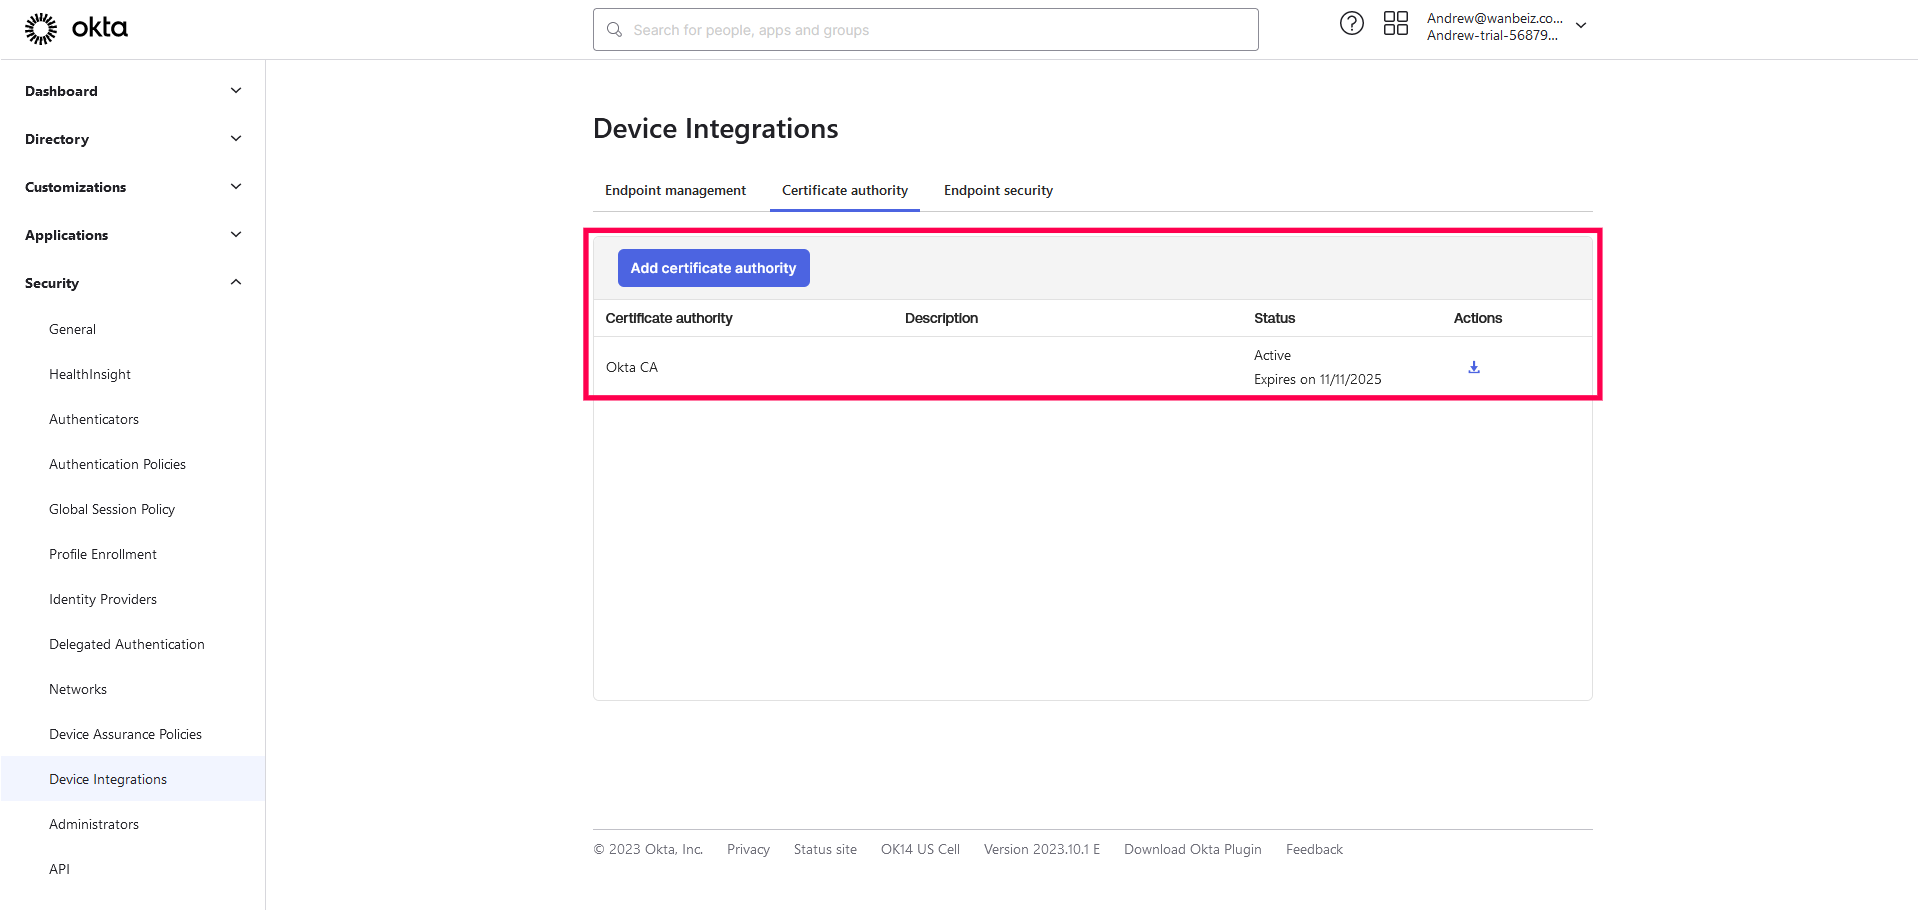Expand the Directory menu section
This screenshot has width=1918, height=910.
click(235, 139)
